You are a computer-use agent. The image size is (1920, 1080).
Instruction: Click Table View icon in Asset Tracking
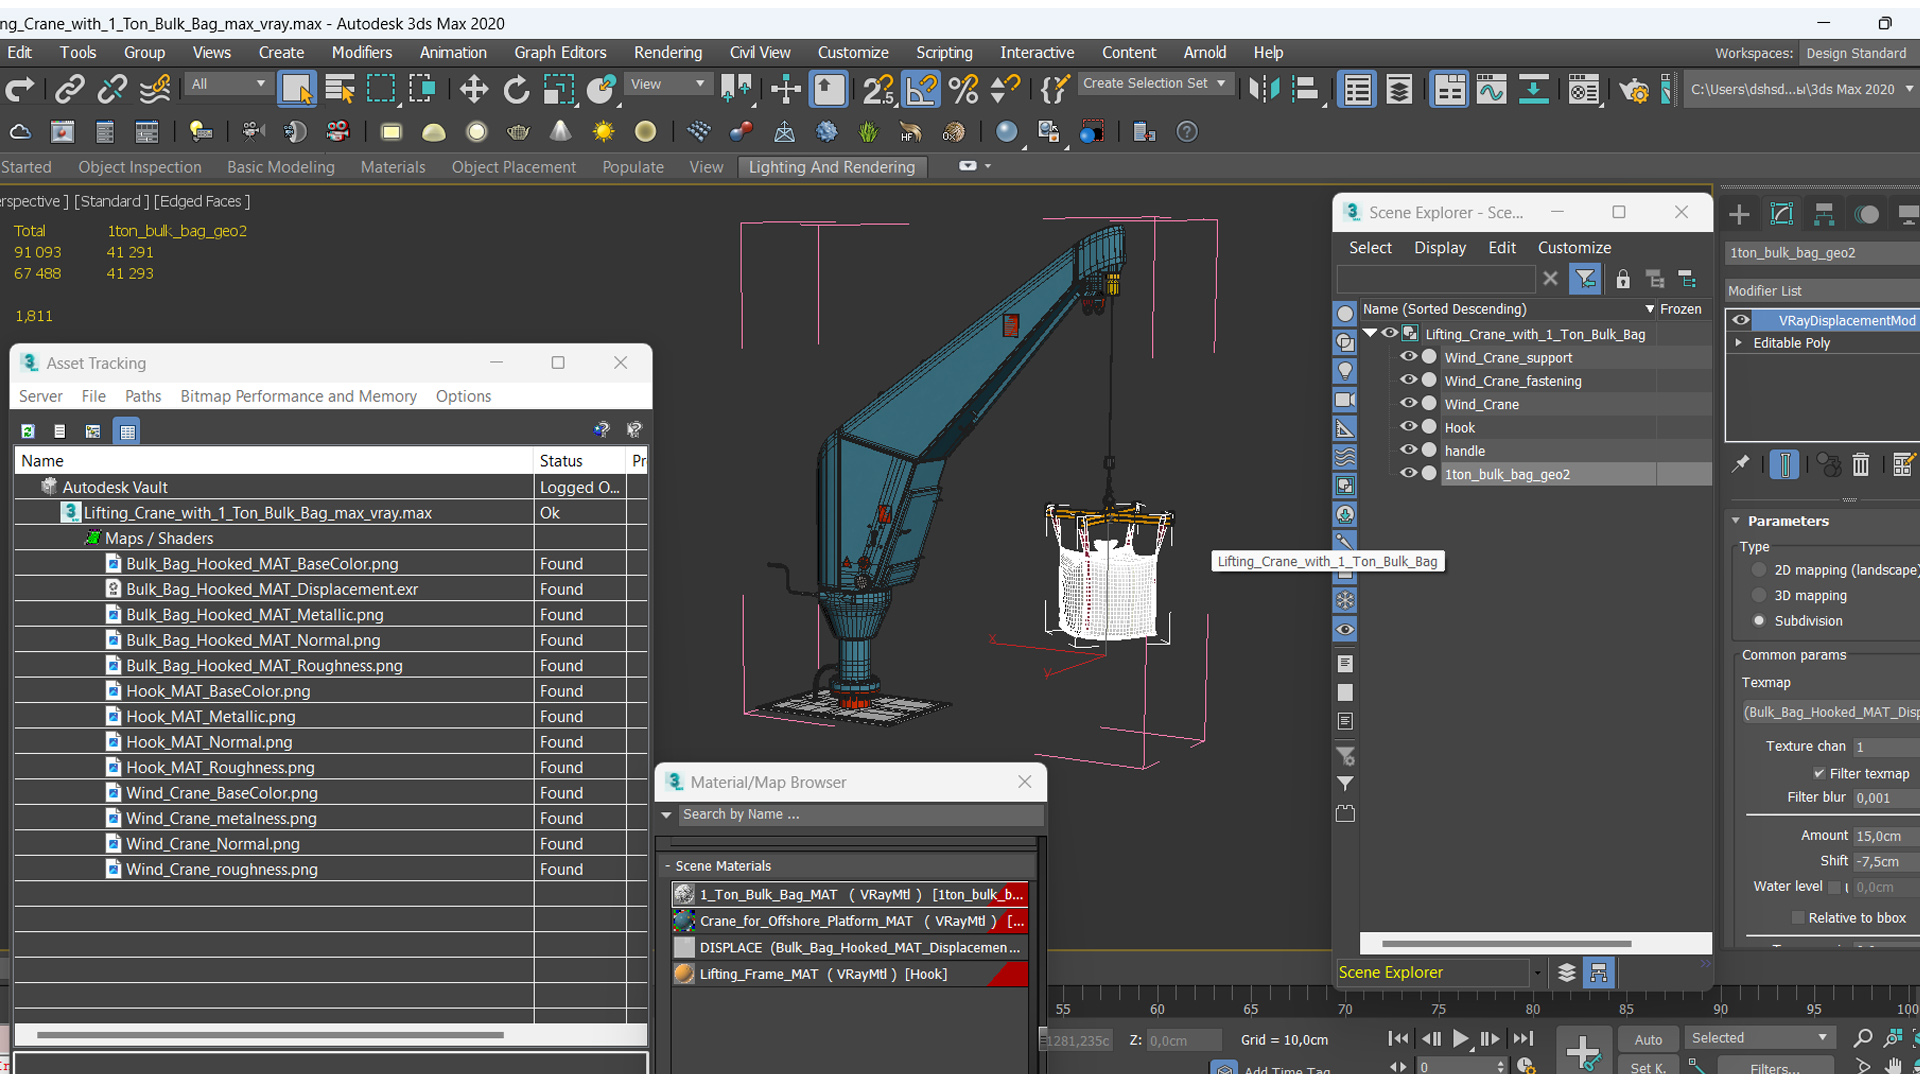point(127,431)
